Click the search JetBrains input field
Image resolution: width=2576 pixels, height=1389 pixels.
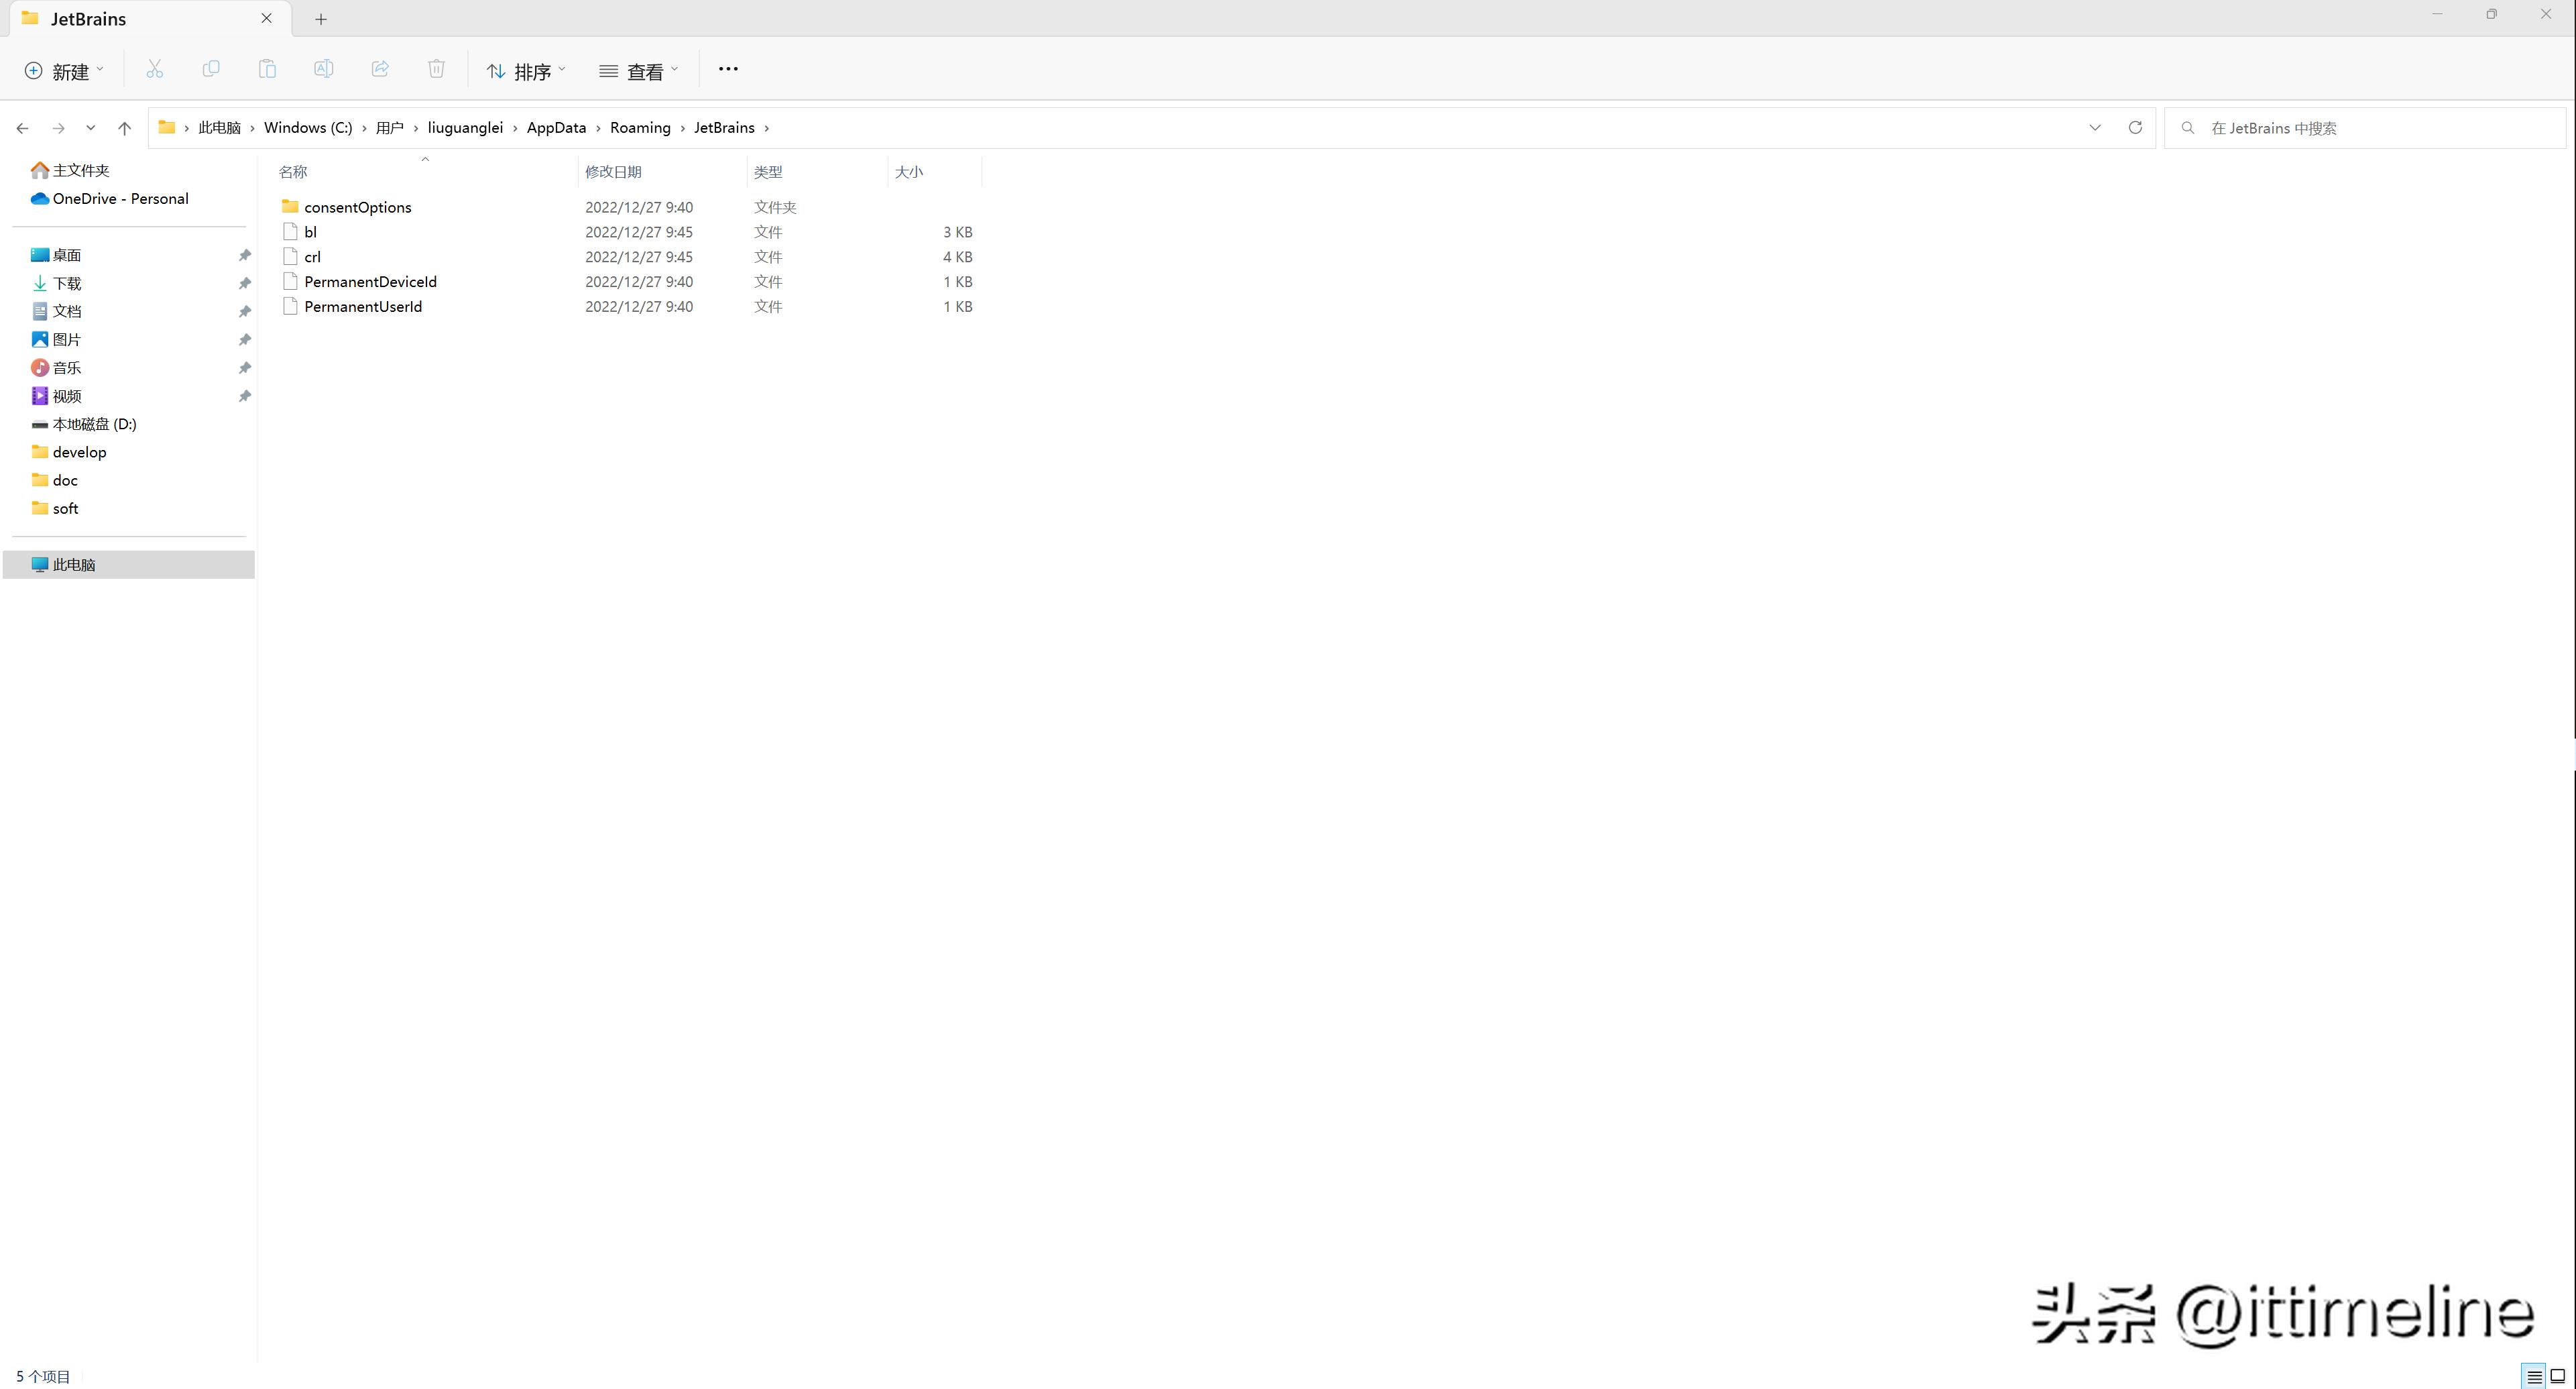coord(2370,128)
